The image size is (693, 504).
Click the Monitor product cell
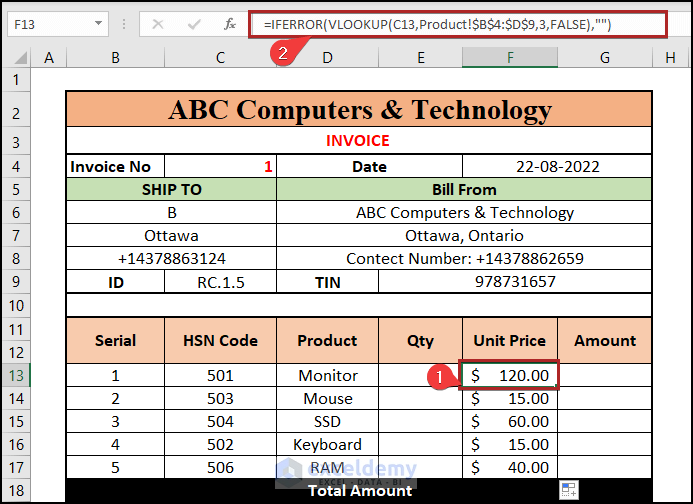tap(327, 375)
